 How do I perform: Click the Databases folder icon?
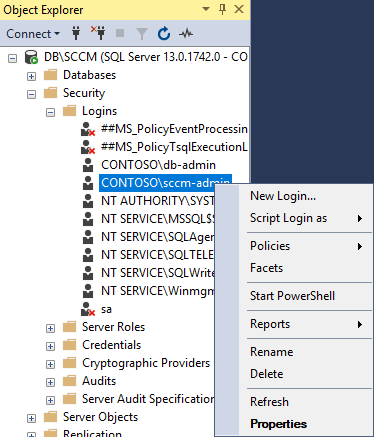coord(50,75)
